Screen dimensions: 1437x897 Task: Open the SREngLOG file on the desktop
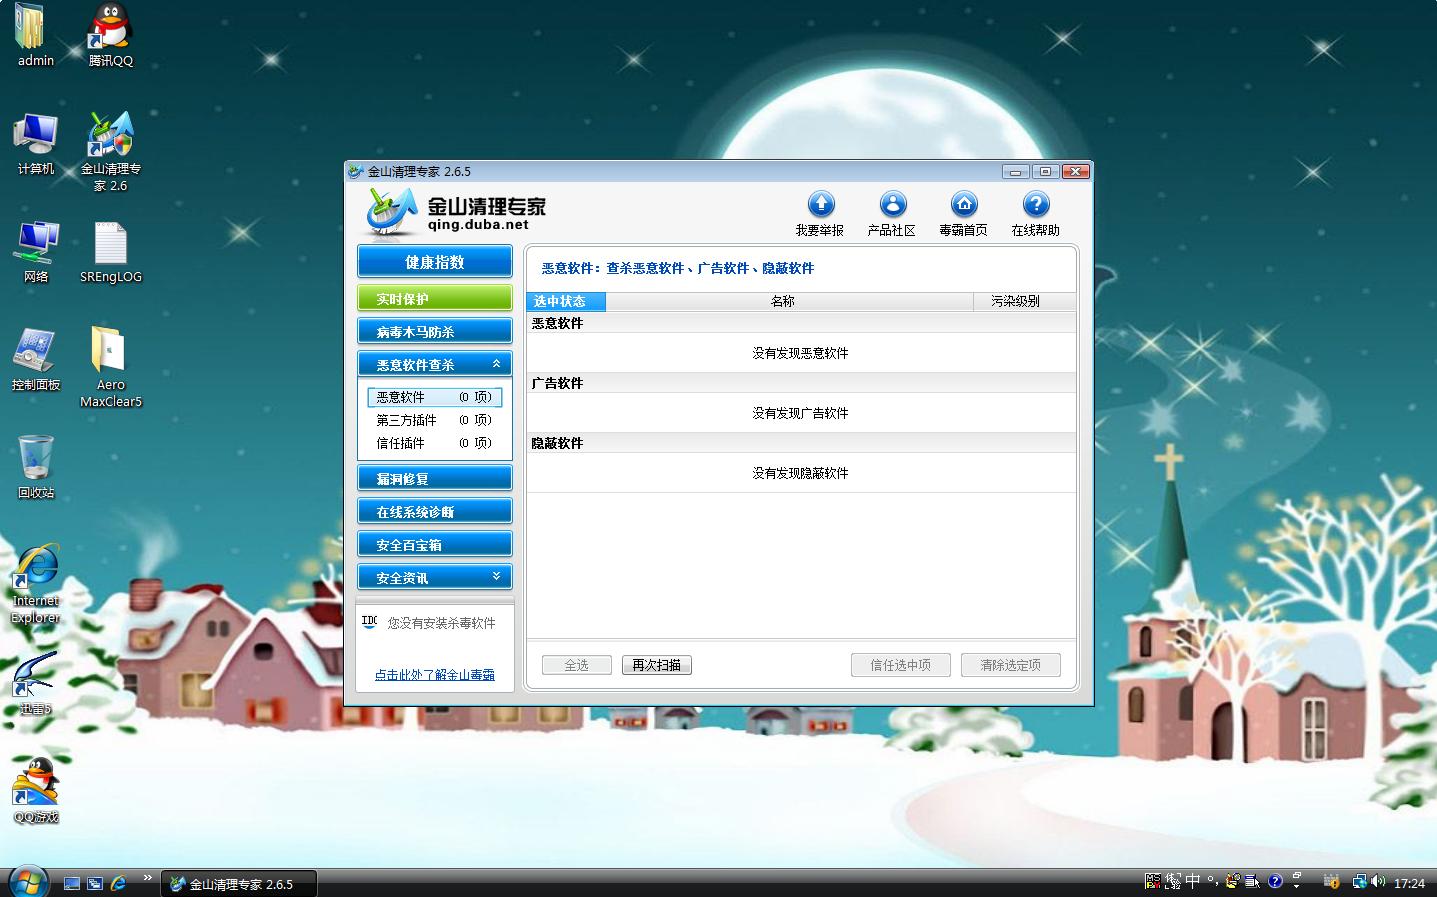point(110,252)
